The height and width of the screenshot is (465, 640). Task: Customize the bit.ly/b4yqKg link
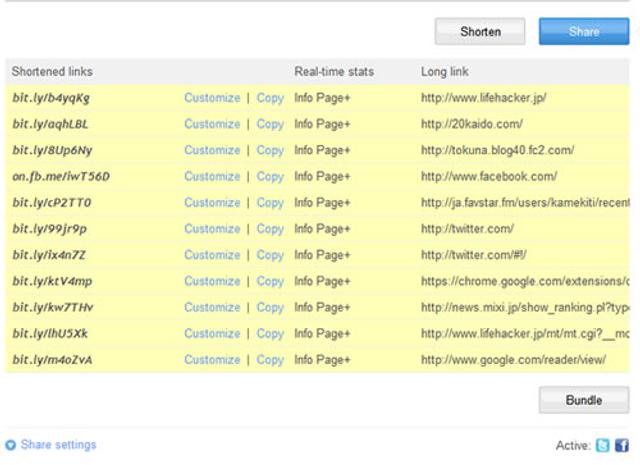coord(212,98)
